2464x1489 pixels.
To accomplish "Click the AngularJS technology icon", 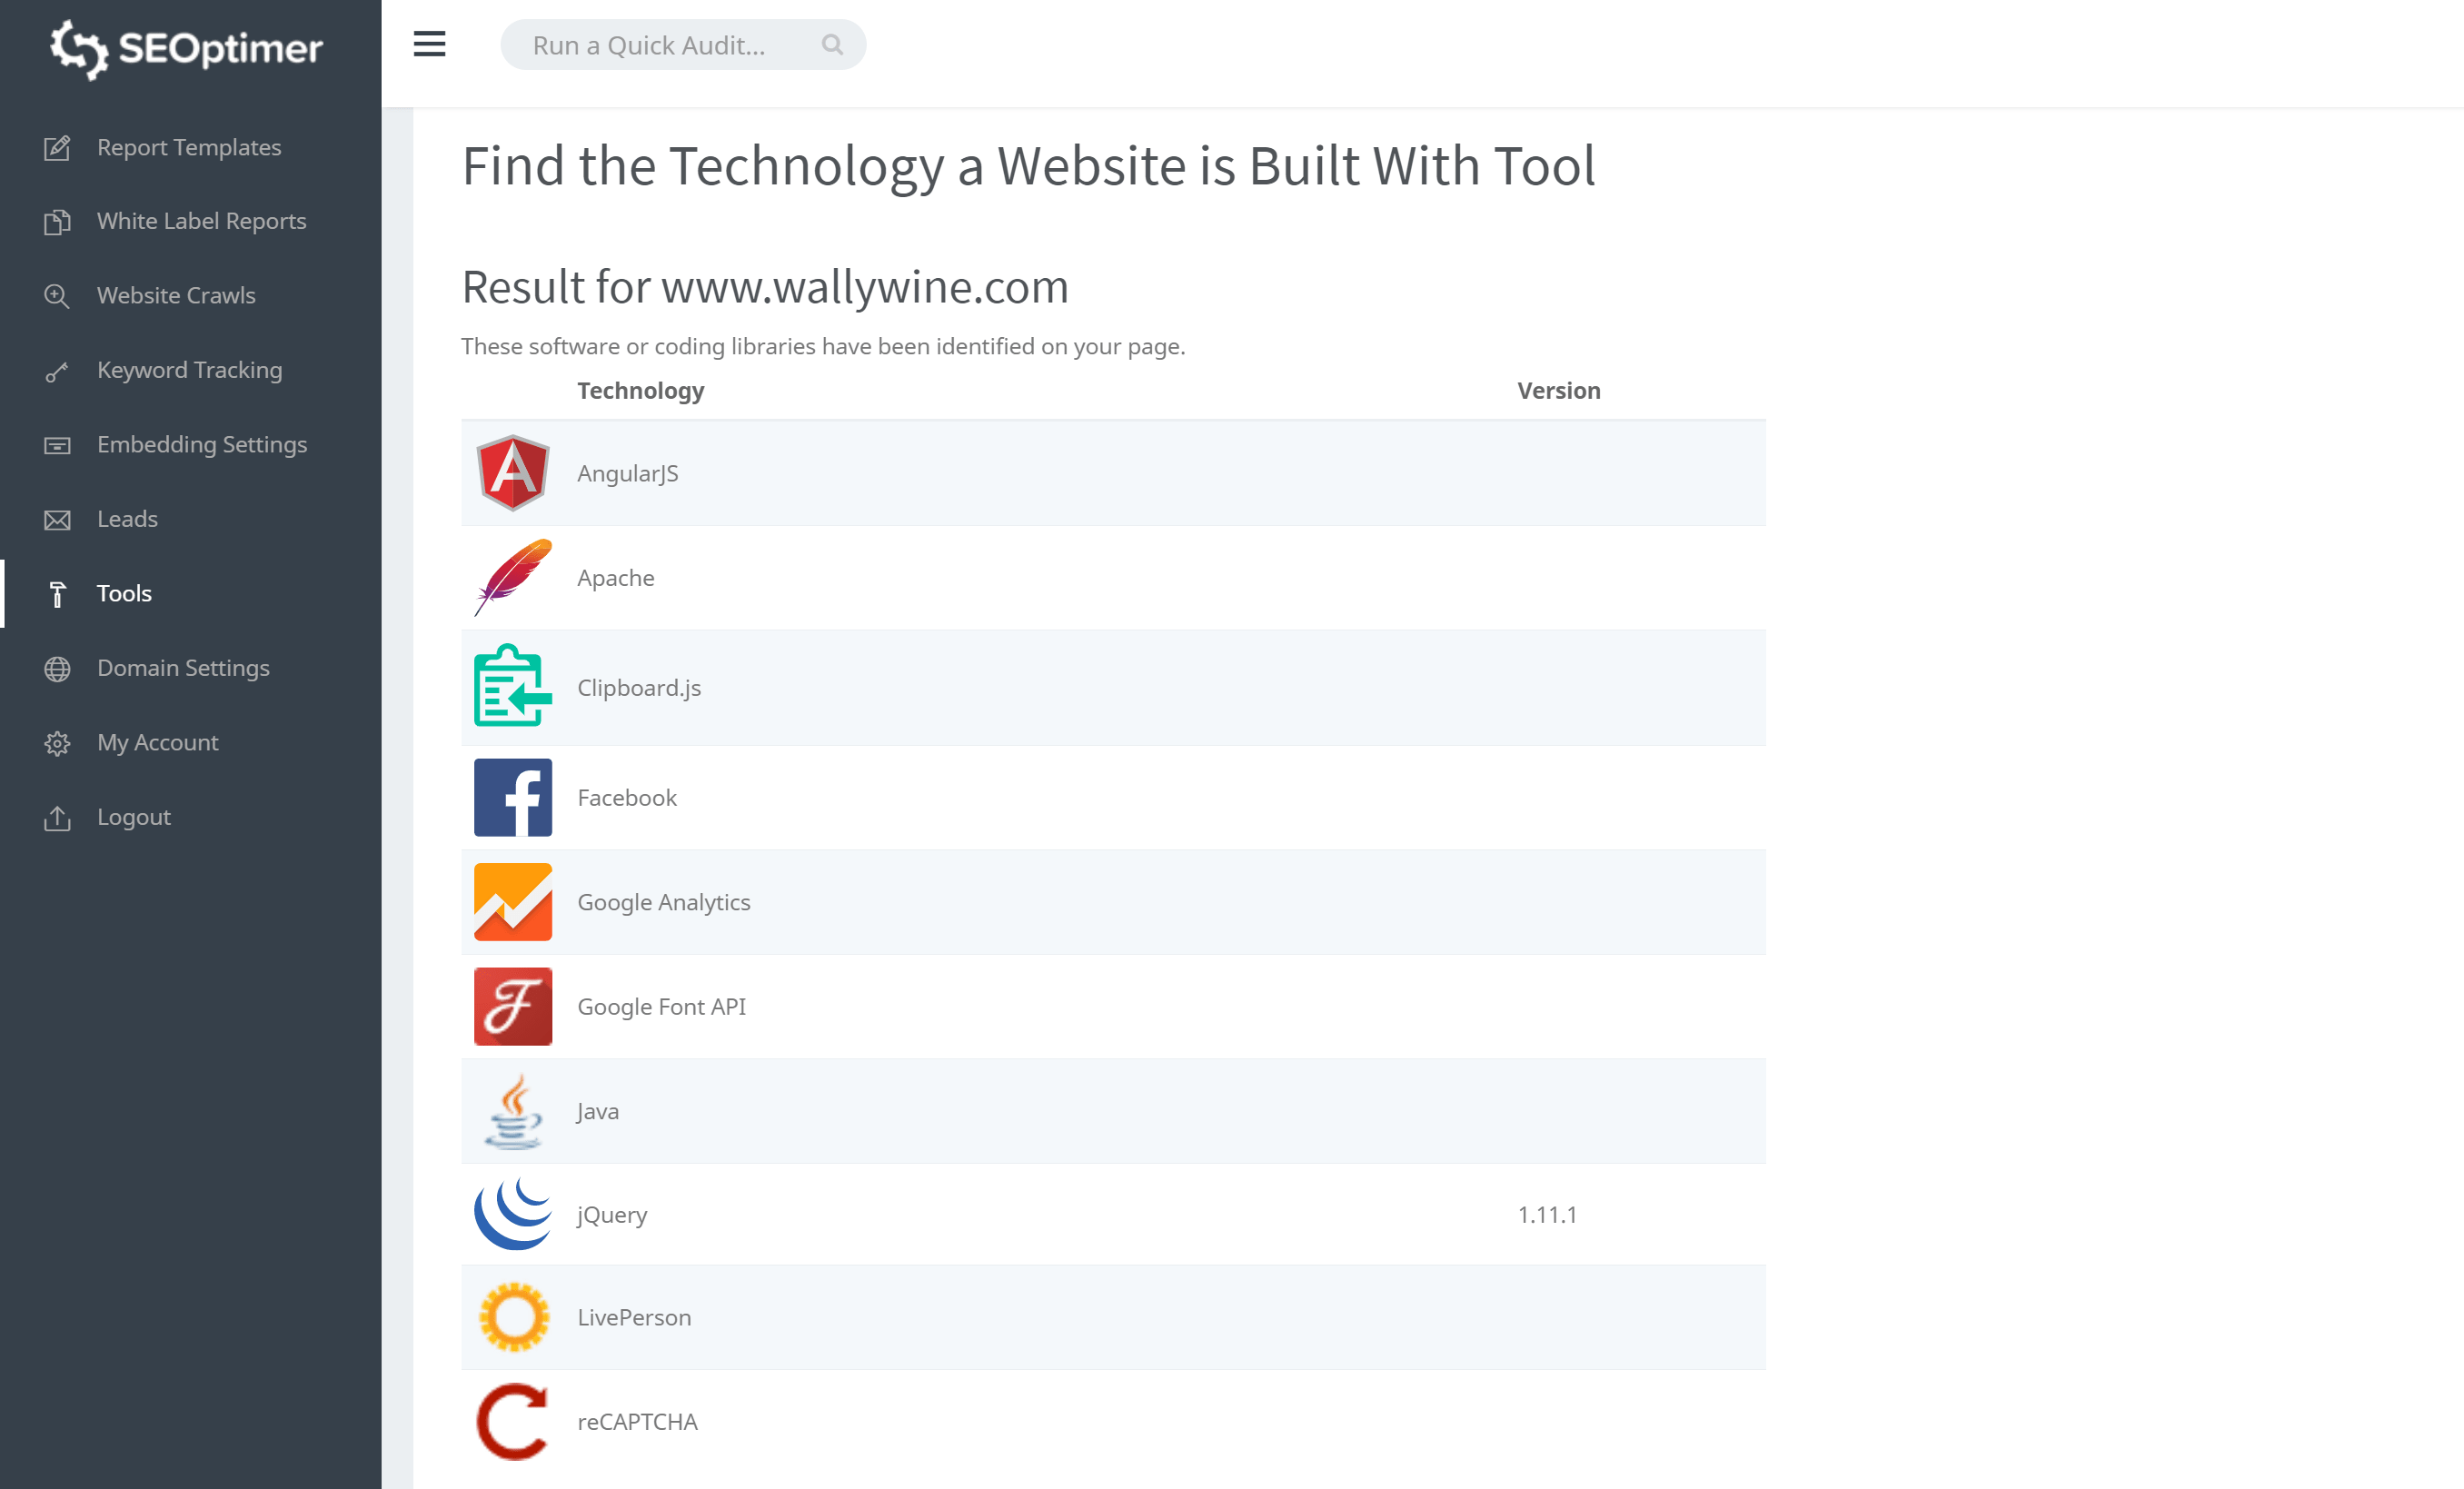I will (512, 470).
